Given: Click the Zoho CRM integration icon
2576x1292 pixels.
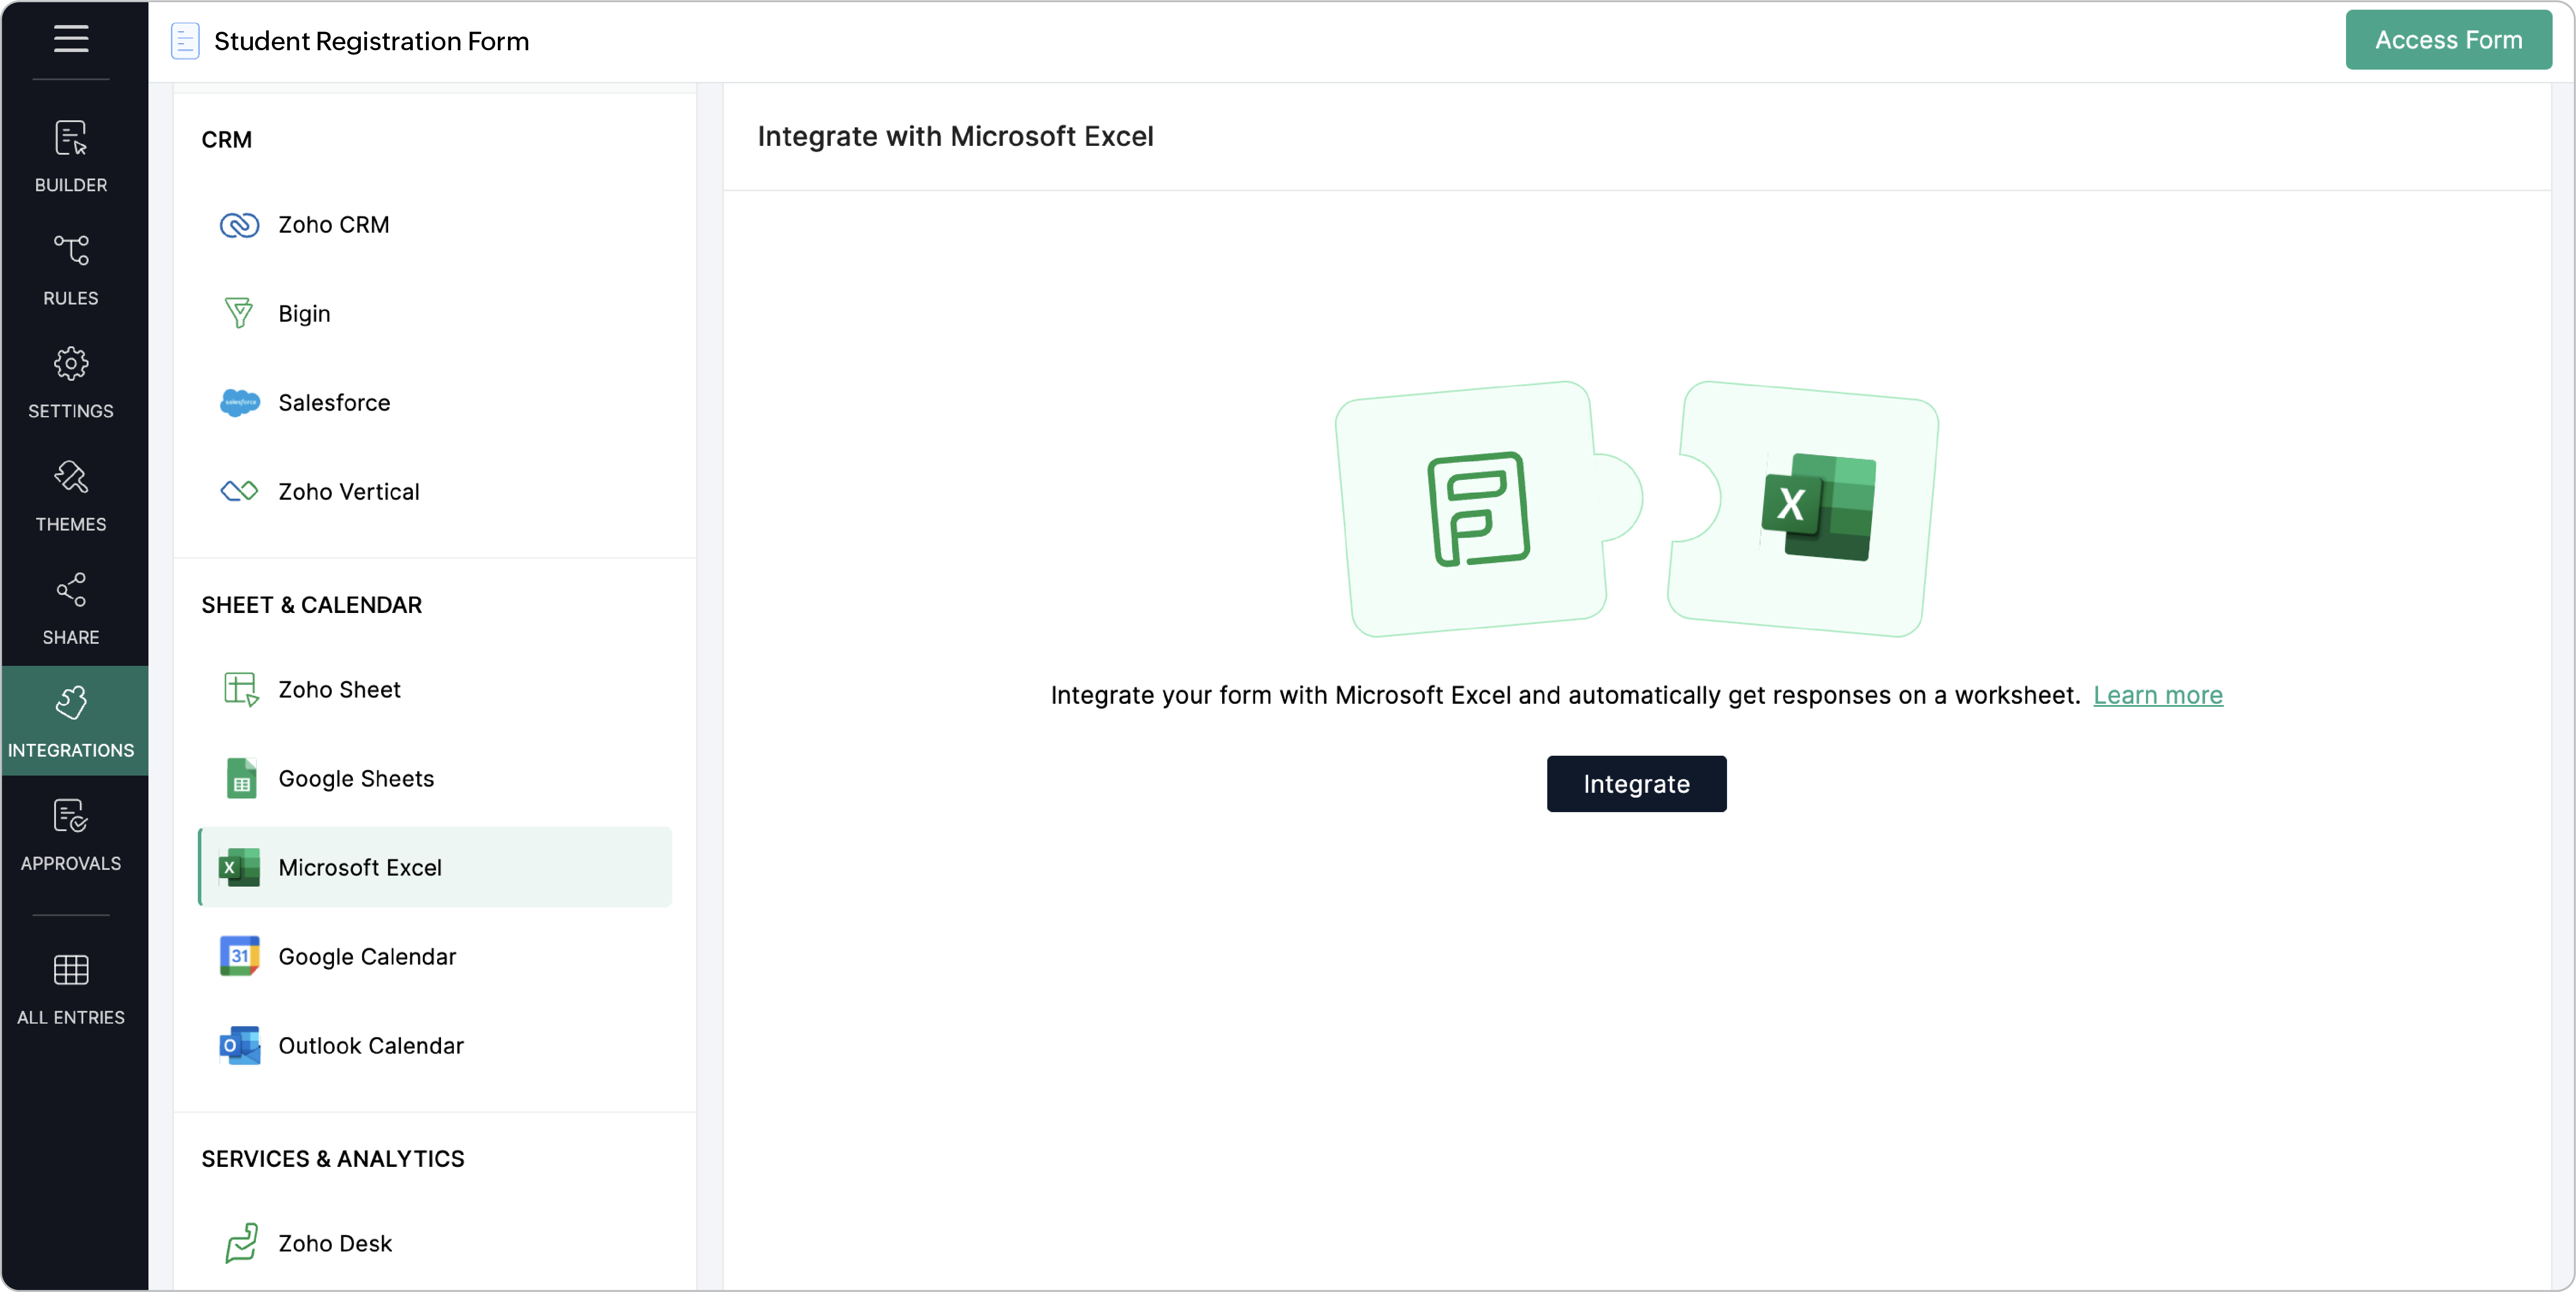Looking at the screenshot, I should click(239, 224).
